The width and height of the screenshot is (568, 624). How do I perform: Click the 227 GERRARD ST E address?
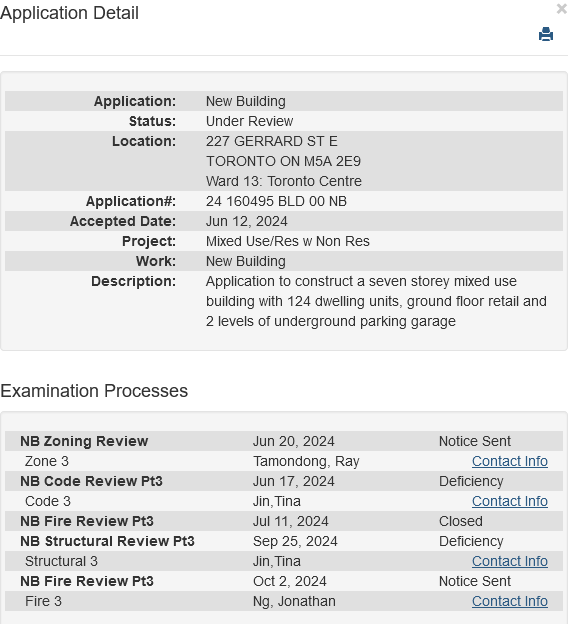click(271, 141)
